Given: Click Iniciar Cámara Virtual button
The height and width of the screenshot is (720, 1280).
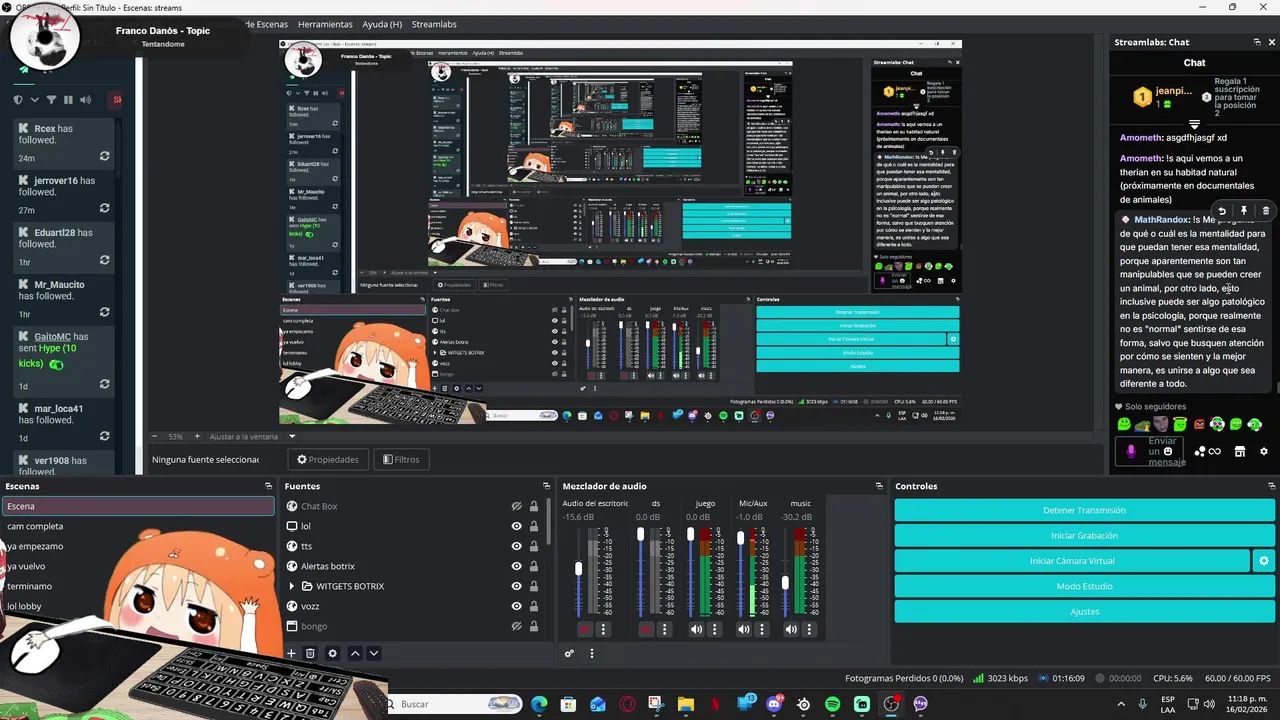Looking at the screenshot, I should [x=1072, y=561].
